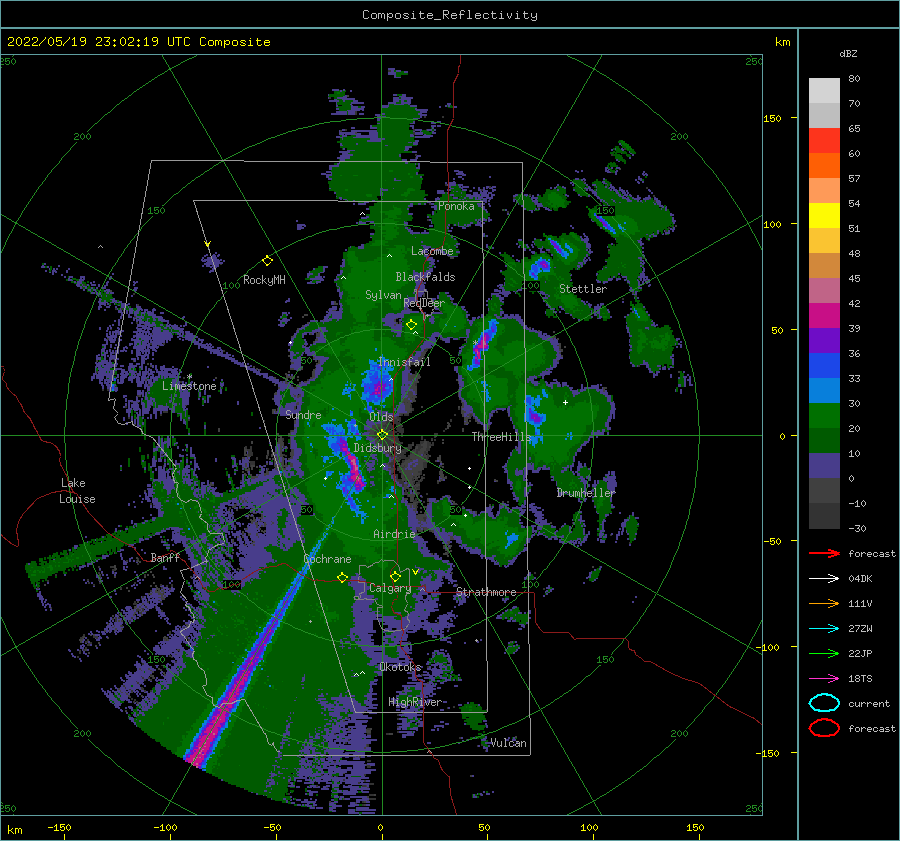Click the magenta 18TS arrow icon
Screen dimensions: 900x841
824,679
